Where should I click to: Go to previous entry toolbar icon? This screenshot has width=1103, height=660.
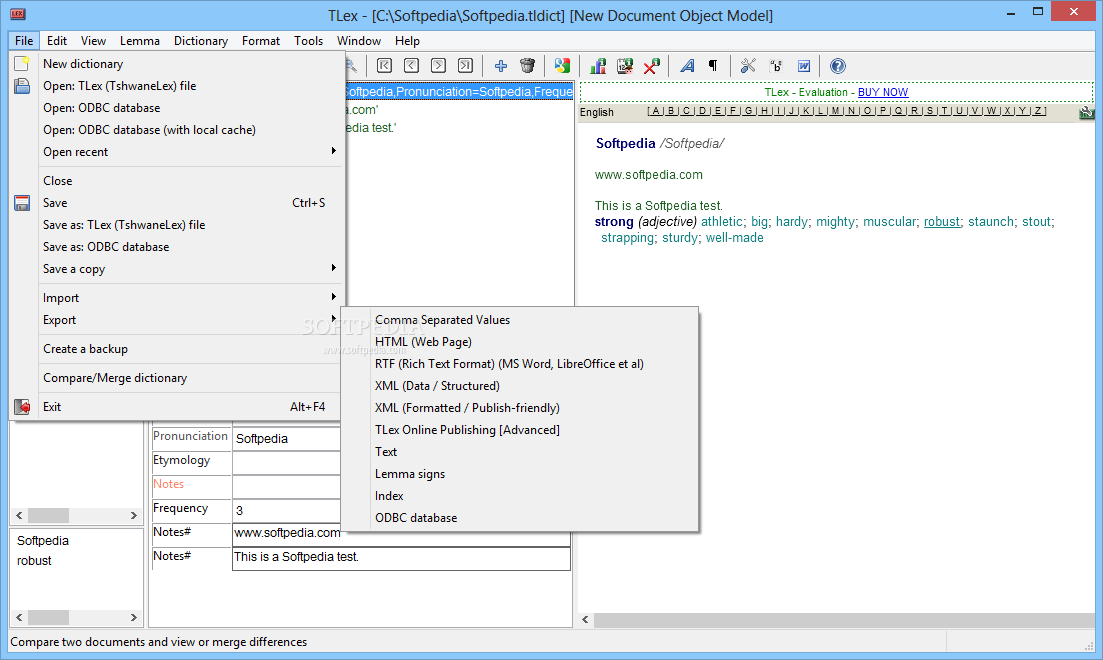click(412, 66)
